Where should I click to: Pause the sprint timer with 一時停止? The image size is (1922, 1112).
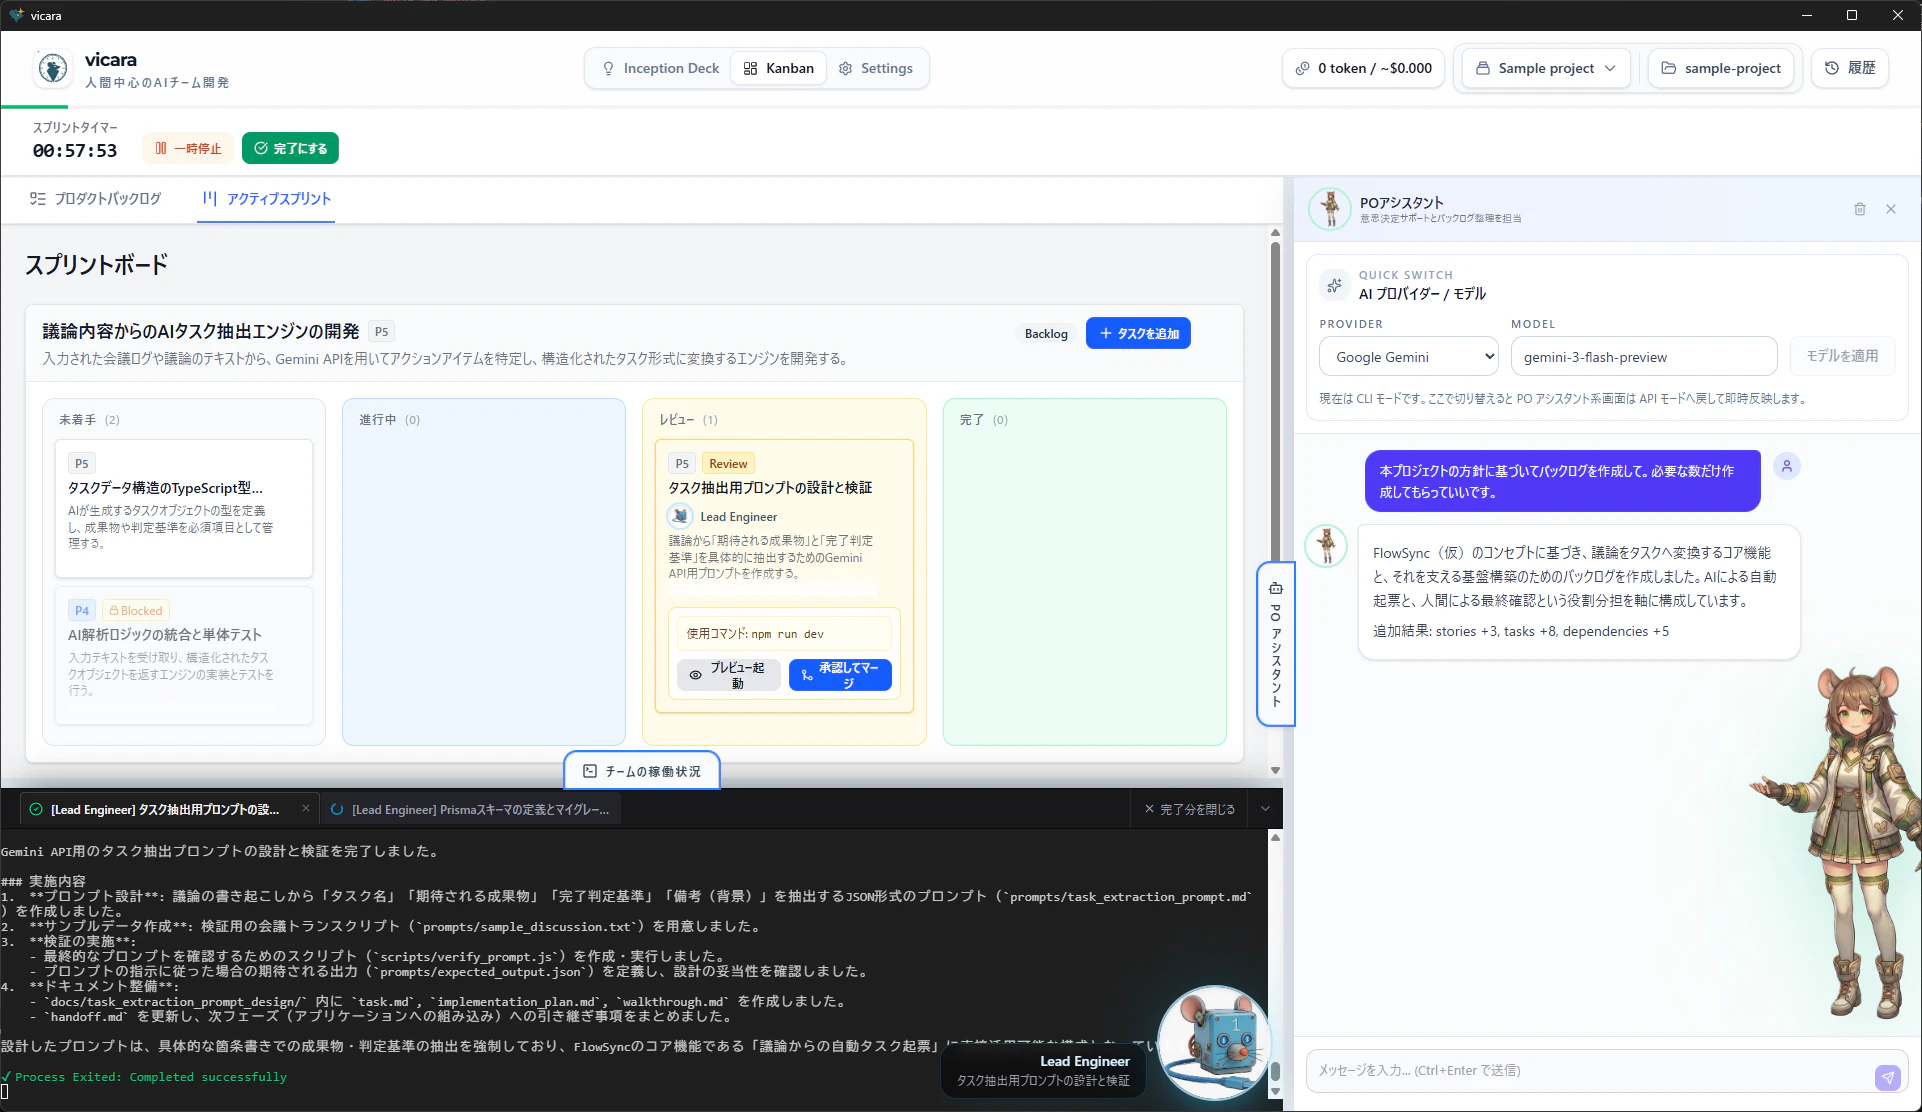(188, 148)
